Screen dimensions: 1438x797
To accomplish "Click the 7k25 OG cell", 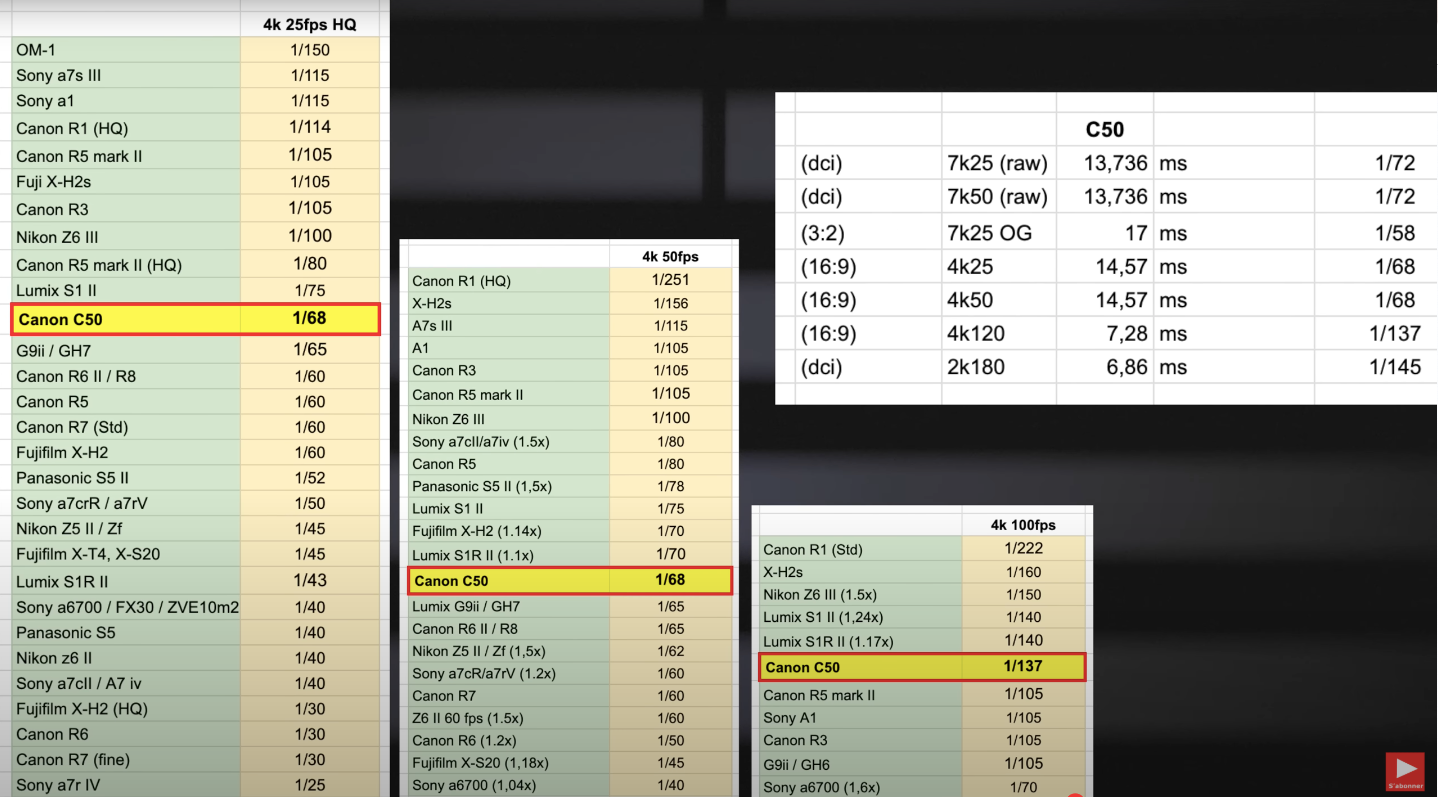I will [989, 233].
